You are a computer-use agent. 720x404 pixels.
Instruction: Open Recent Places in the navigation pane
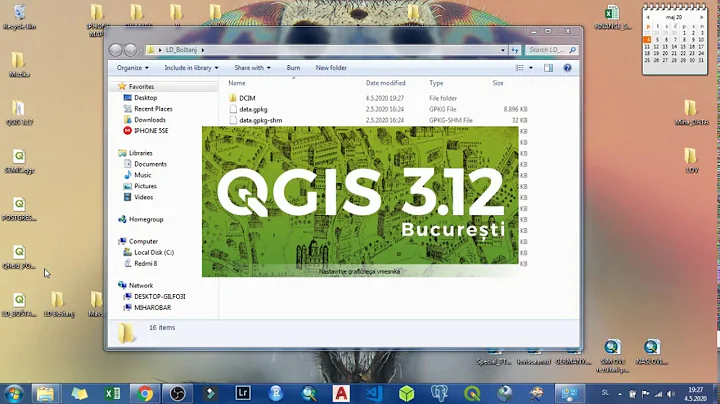click(x=153, y=109)
